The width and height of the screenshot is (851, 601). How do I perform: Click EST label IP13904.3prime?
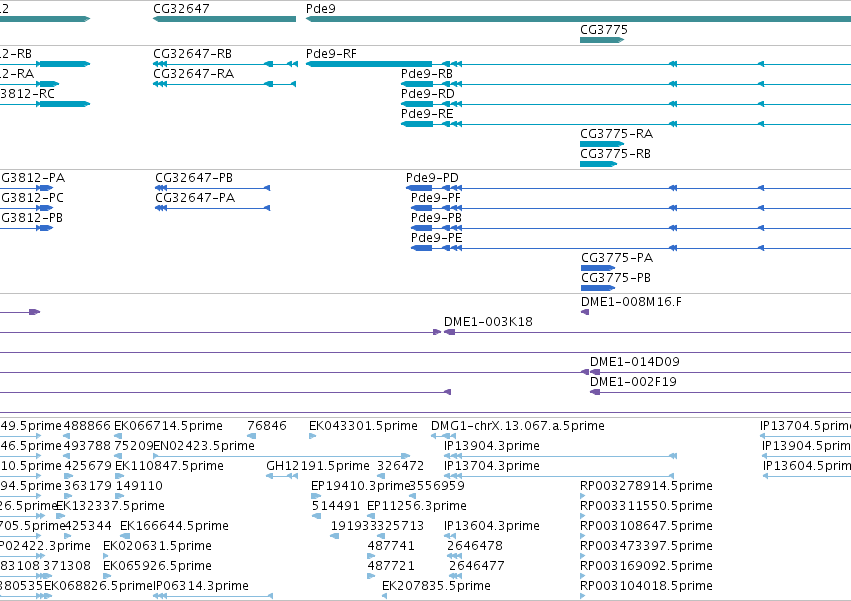pos(492,446)
